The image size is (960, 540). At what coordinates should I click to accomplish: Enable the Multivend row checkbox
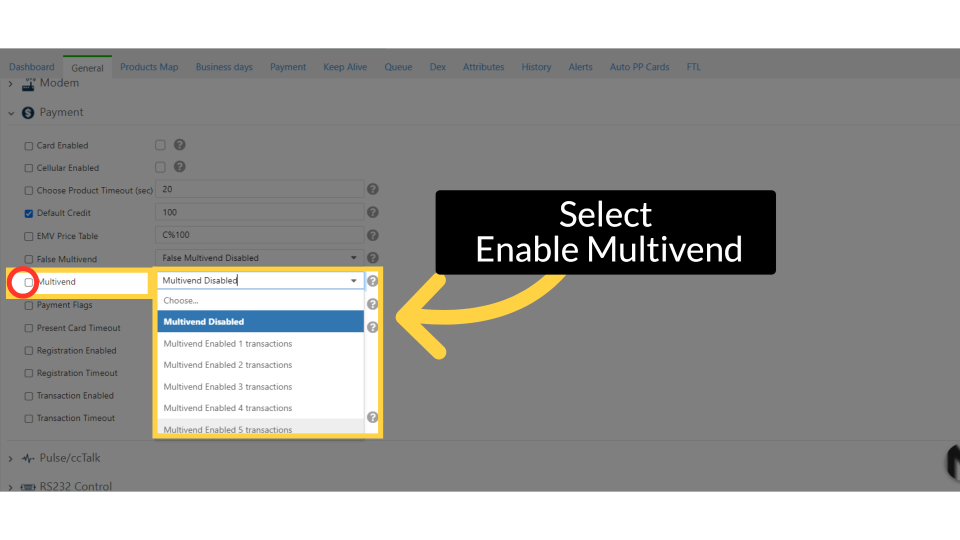28,283
